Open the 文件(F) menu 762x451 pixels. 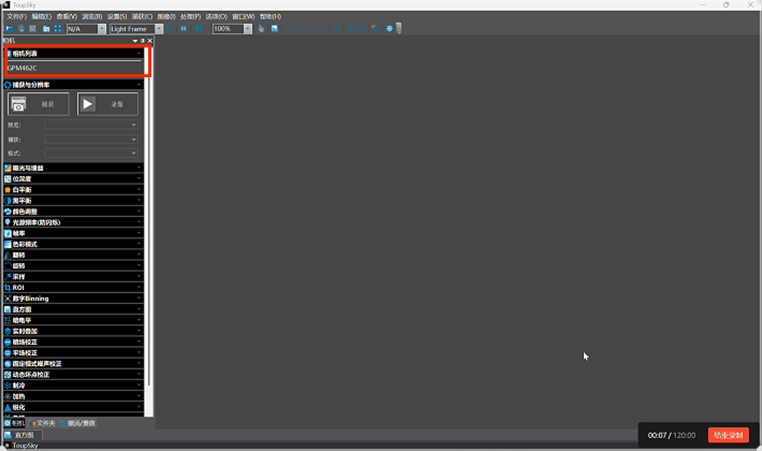point(16,17)
